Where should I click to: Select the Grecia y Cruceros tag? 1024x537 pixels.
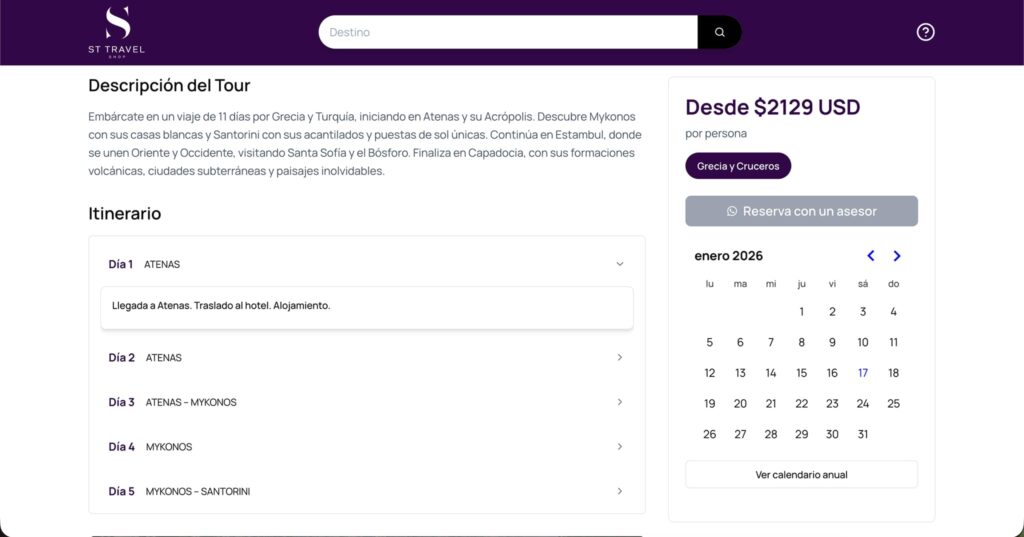pyautogui.click(x=738, y=166)
